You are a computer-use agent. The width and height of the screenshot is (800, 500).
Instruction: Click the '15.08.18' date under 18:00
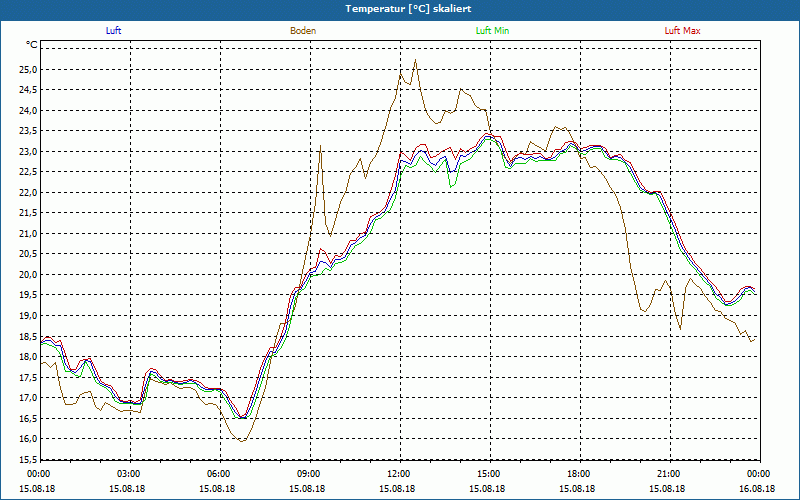point(578,488)
